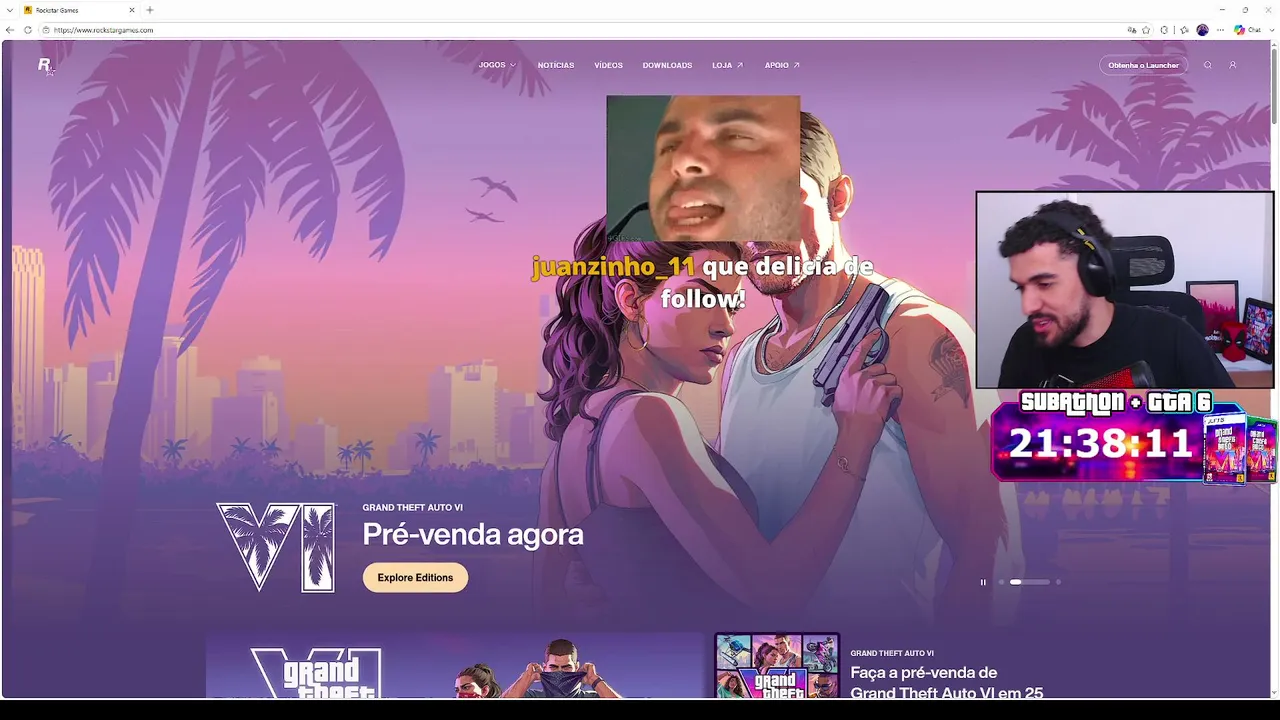Open the site search magnifier icon
The image size is (1280, 720).
click(x=1207, y=65)
